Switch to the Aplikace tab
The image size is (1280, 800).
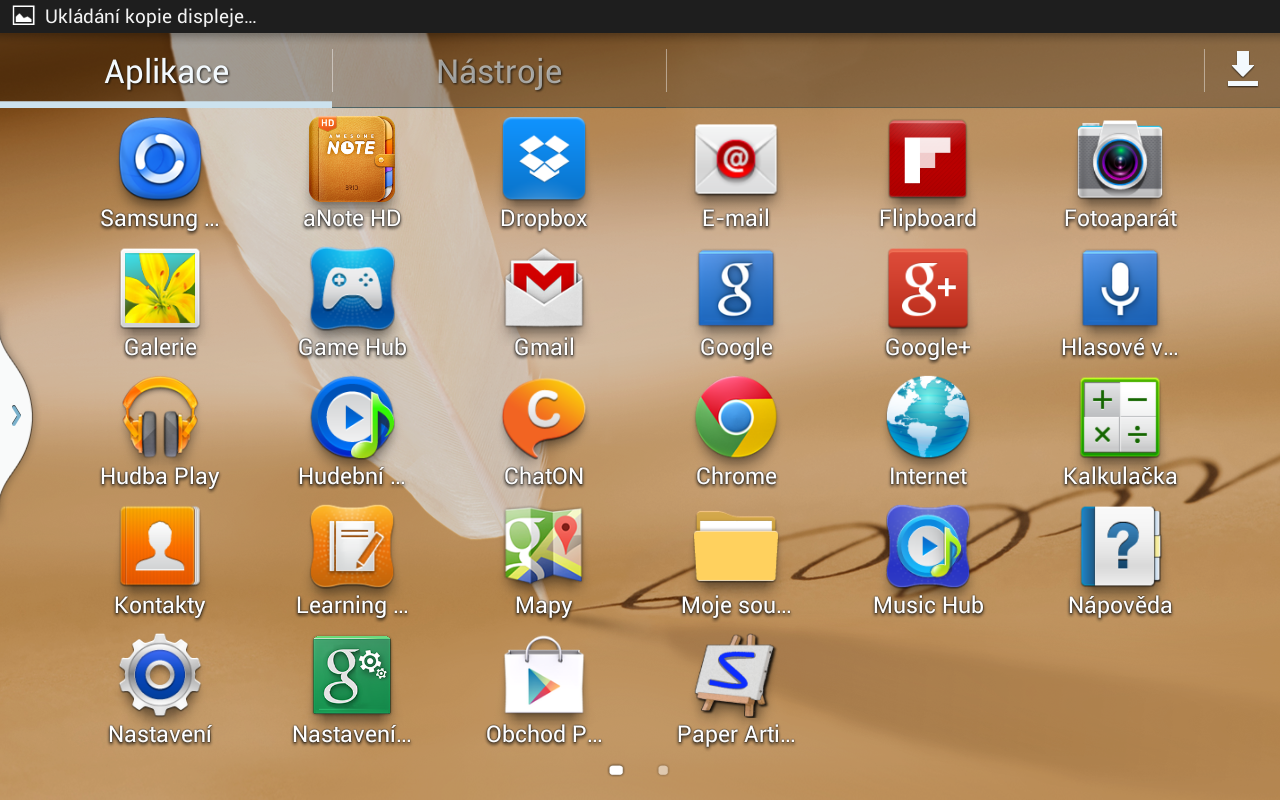166,72
